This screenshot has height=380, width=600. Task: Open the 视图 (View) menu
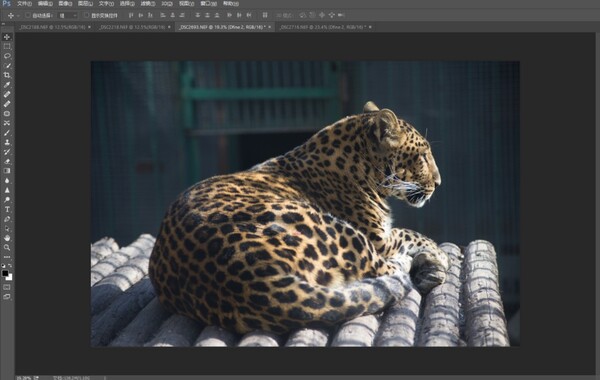[x=186, y=3]
